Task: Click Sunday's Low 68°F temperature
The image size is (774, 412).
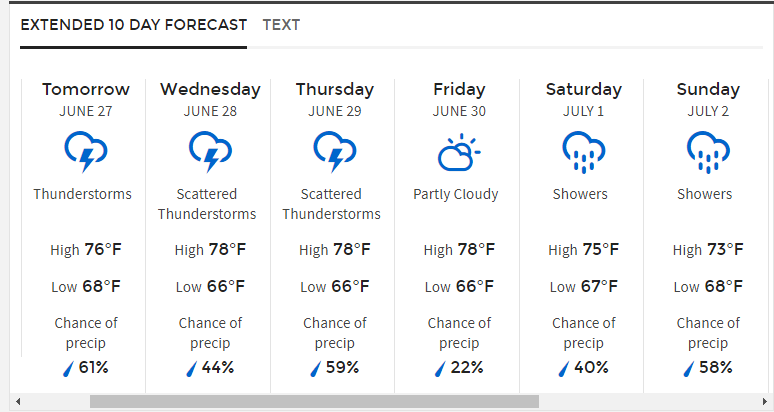Action: (708, 287)
